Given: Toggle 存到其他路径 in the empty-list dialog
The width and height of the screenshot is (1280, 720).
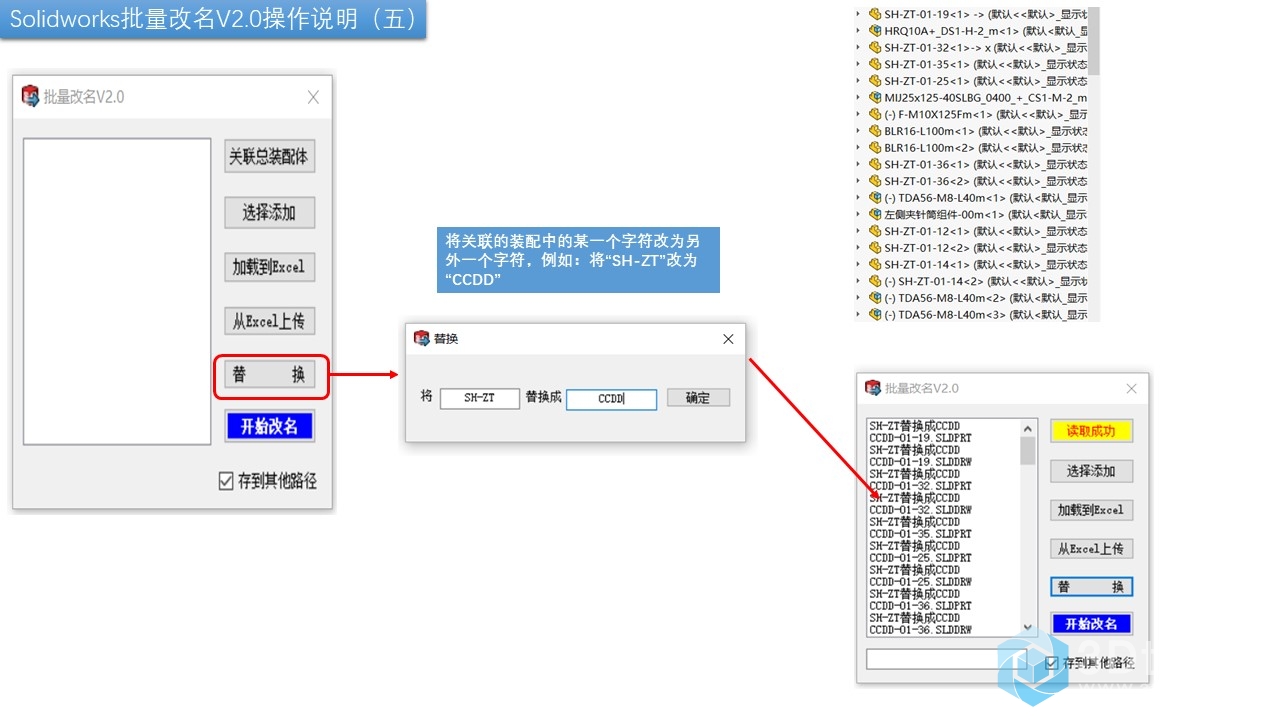Looking at the screenshot, I should (268, 481).
